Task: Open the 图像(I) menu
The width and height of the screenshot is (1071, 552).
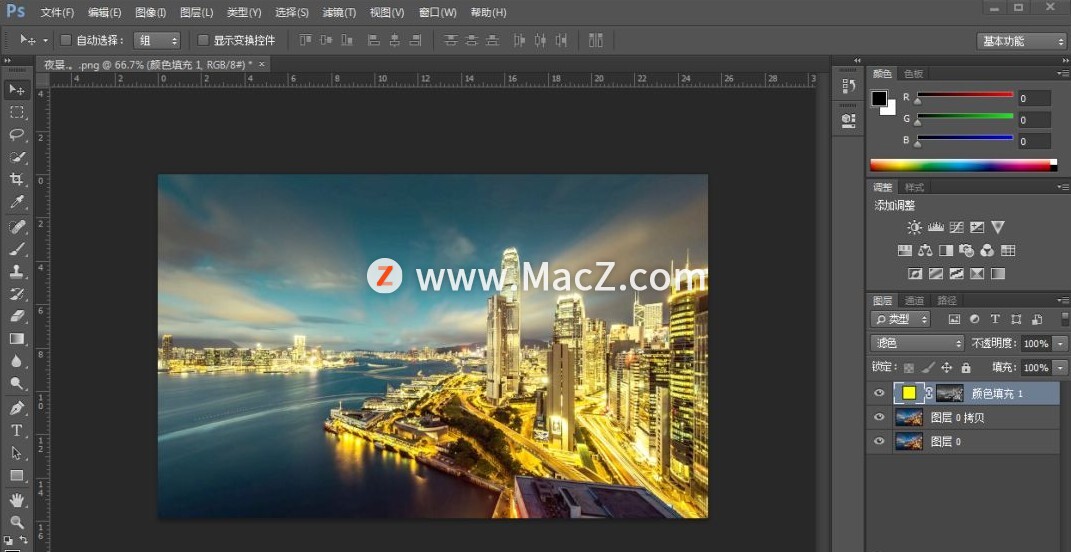Action: [151, 13]
